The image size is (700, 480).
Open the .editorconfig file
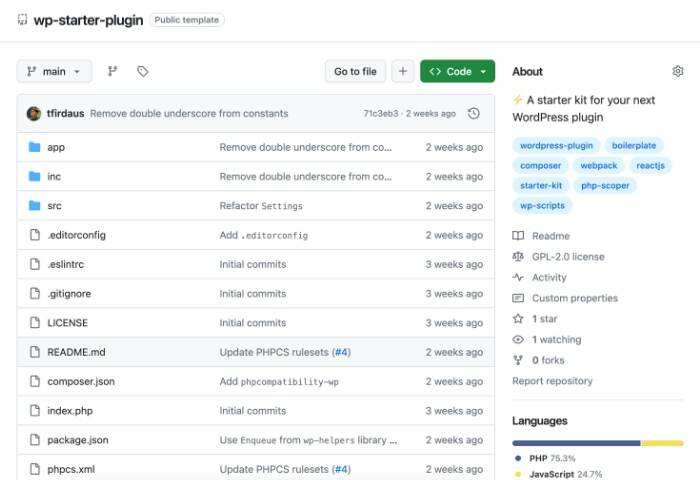pyautogui.click(x=76, y=235)
